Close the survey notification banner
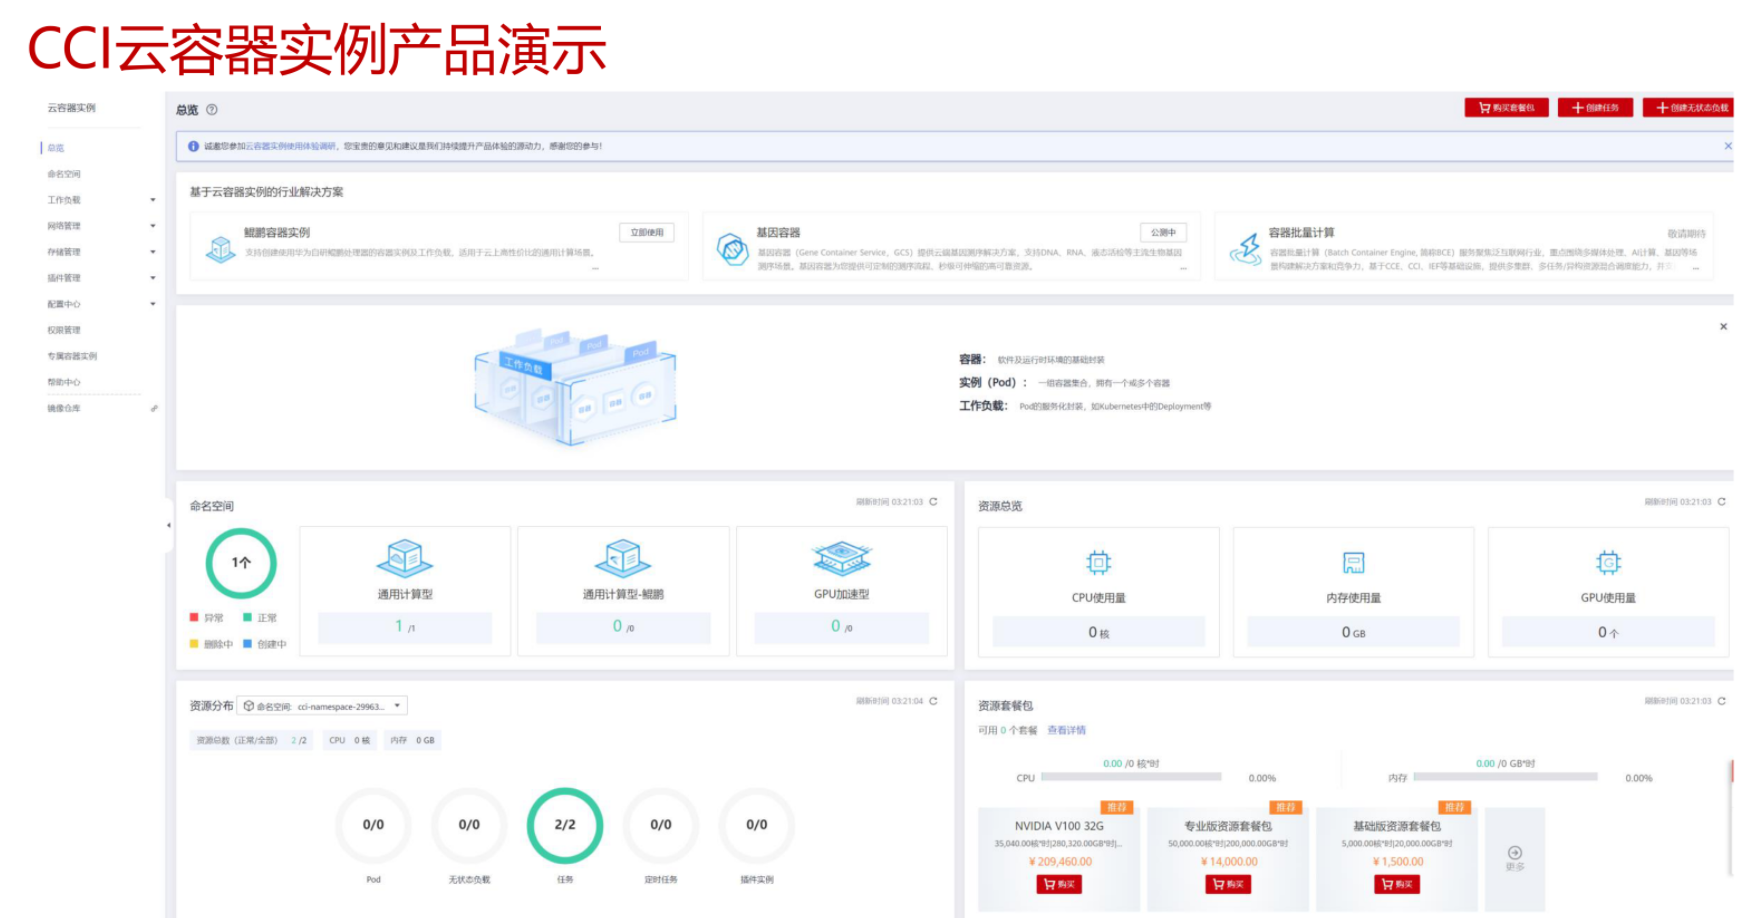The height and width of the screenshot is (918, 1762). [x=1727, y=146]
